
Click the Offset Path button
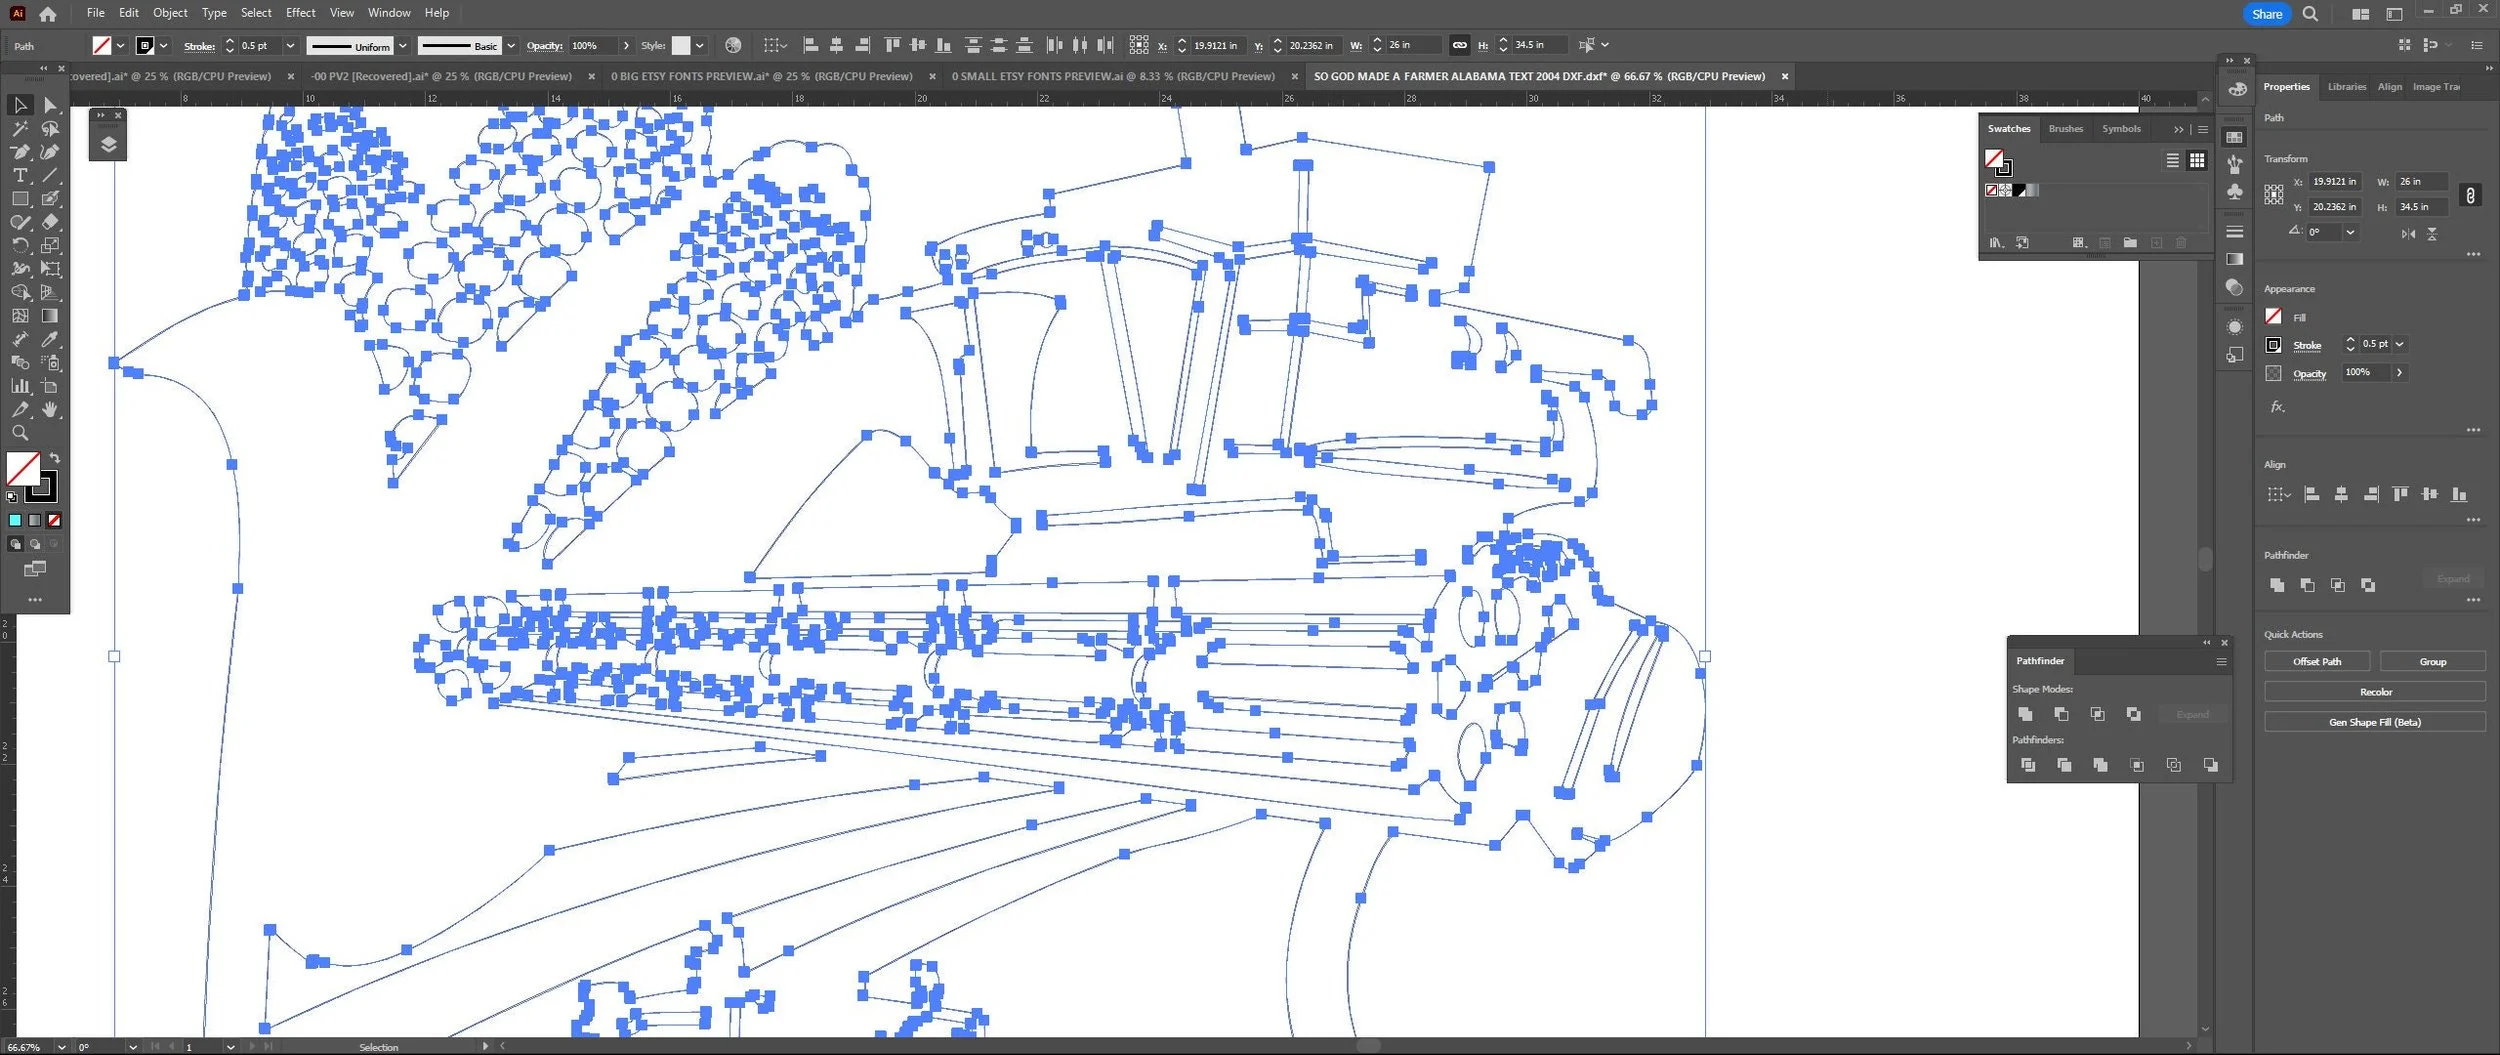point(2317,661)
